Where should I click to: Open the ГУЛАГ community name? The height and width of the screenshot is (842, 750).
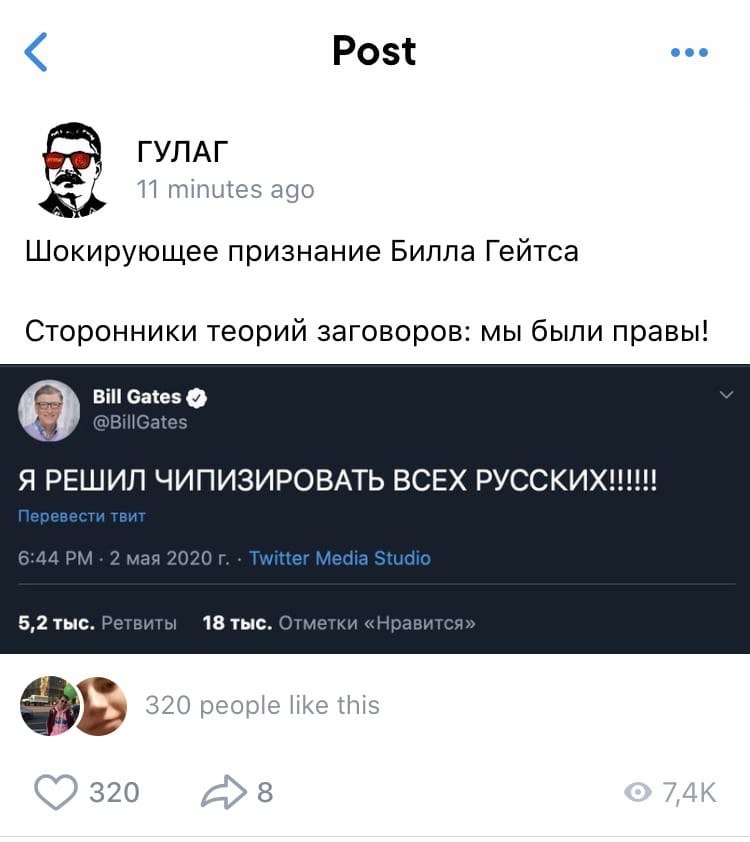tap(183, 151)
